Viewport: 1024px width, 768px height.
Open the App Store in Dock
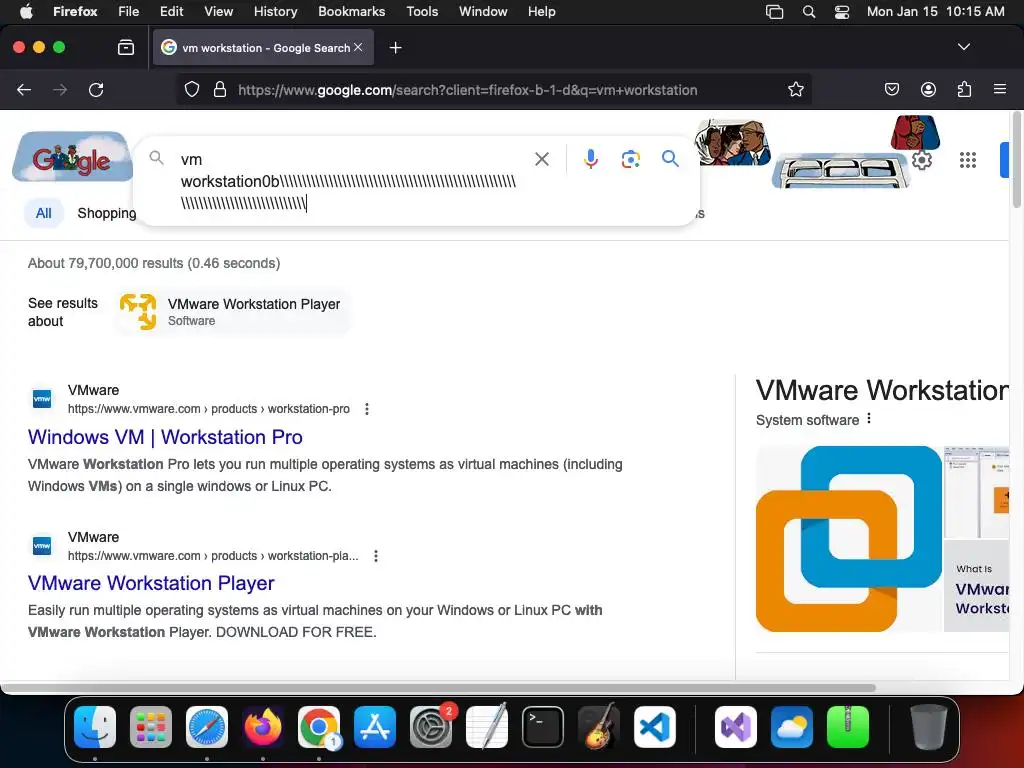coord(375,727)
